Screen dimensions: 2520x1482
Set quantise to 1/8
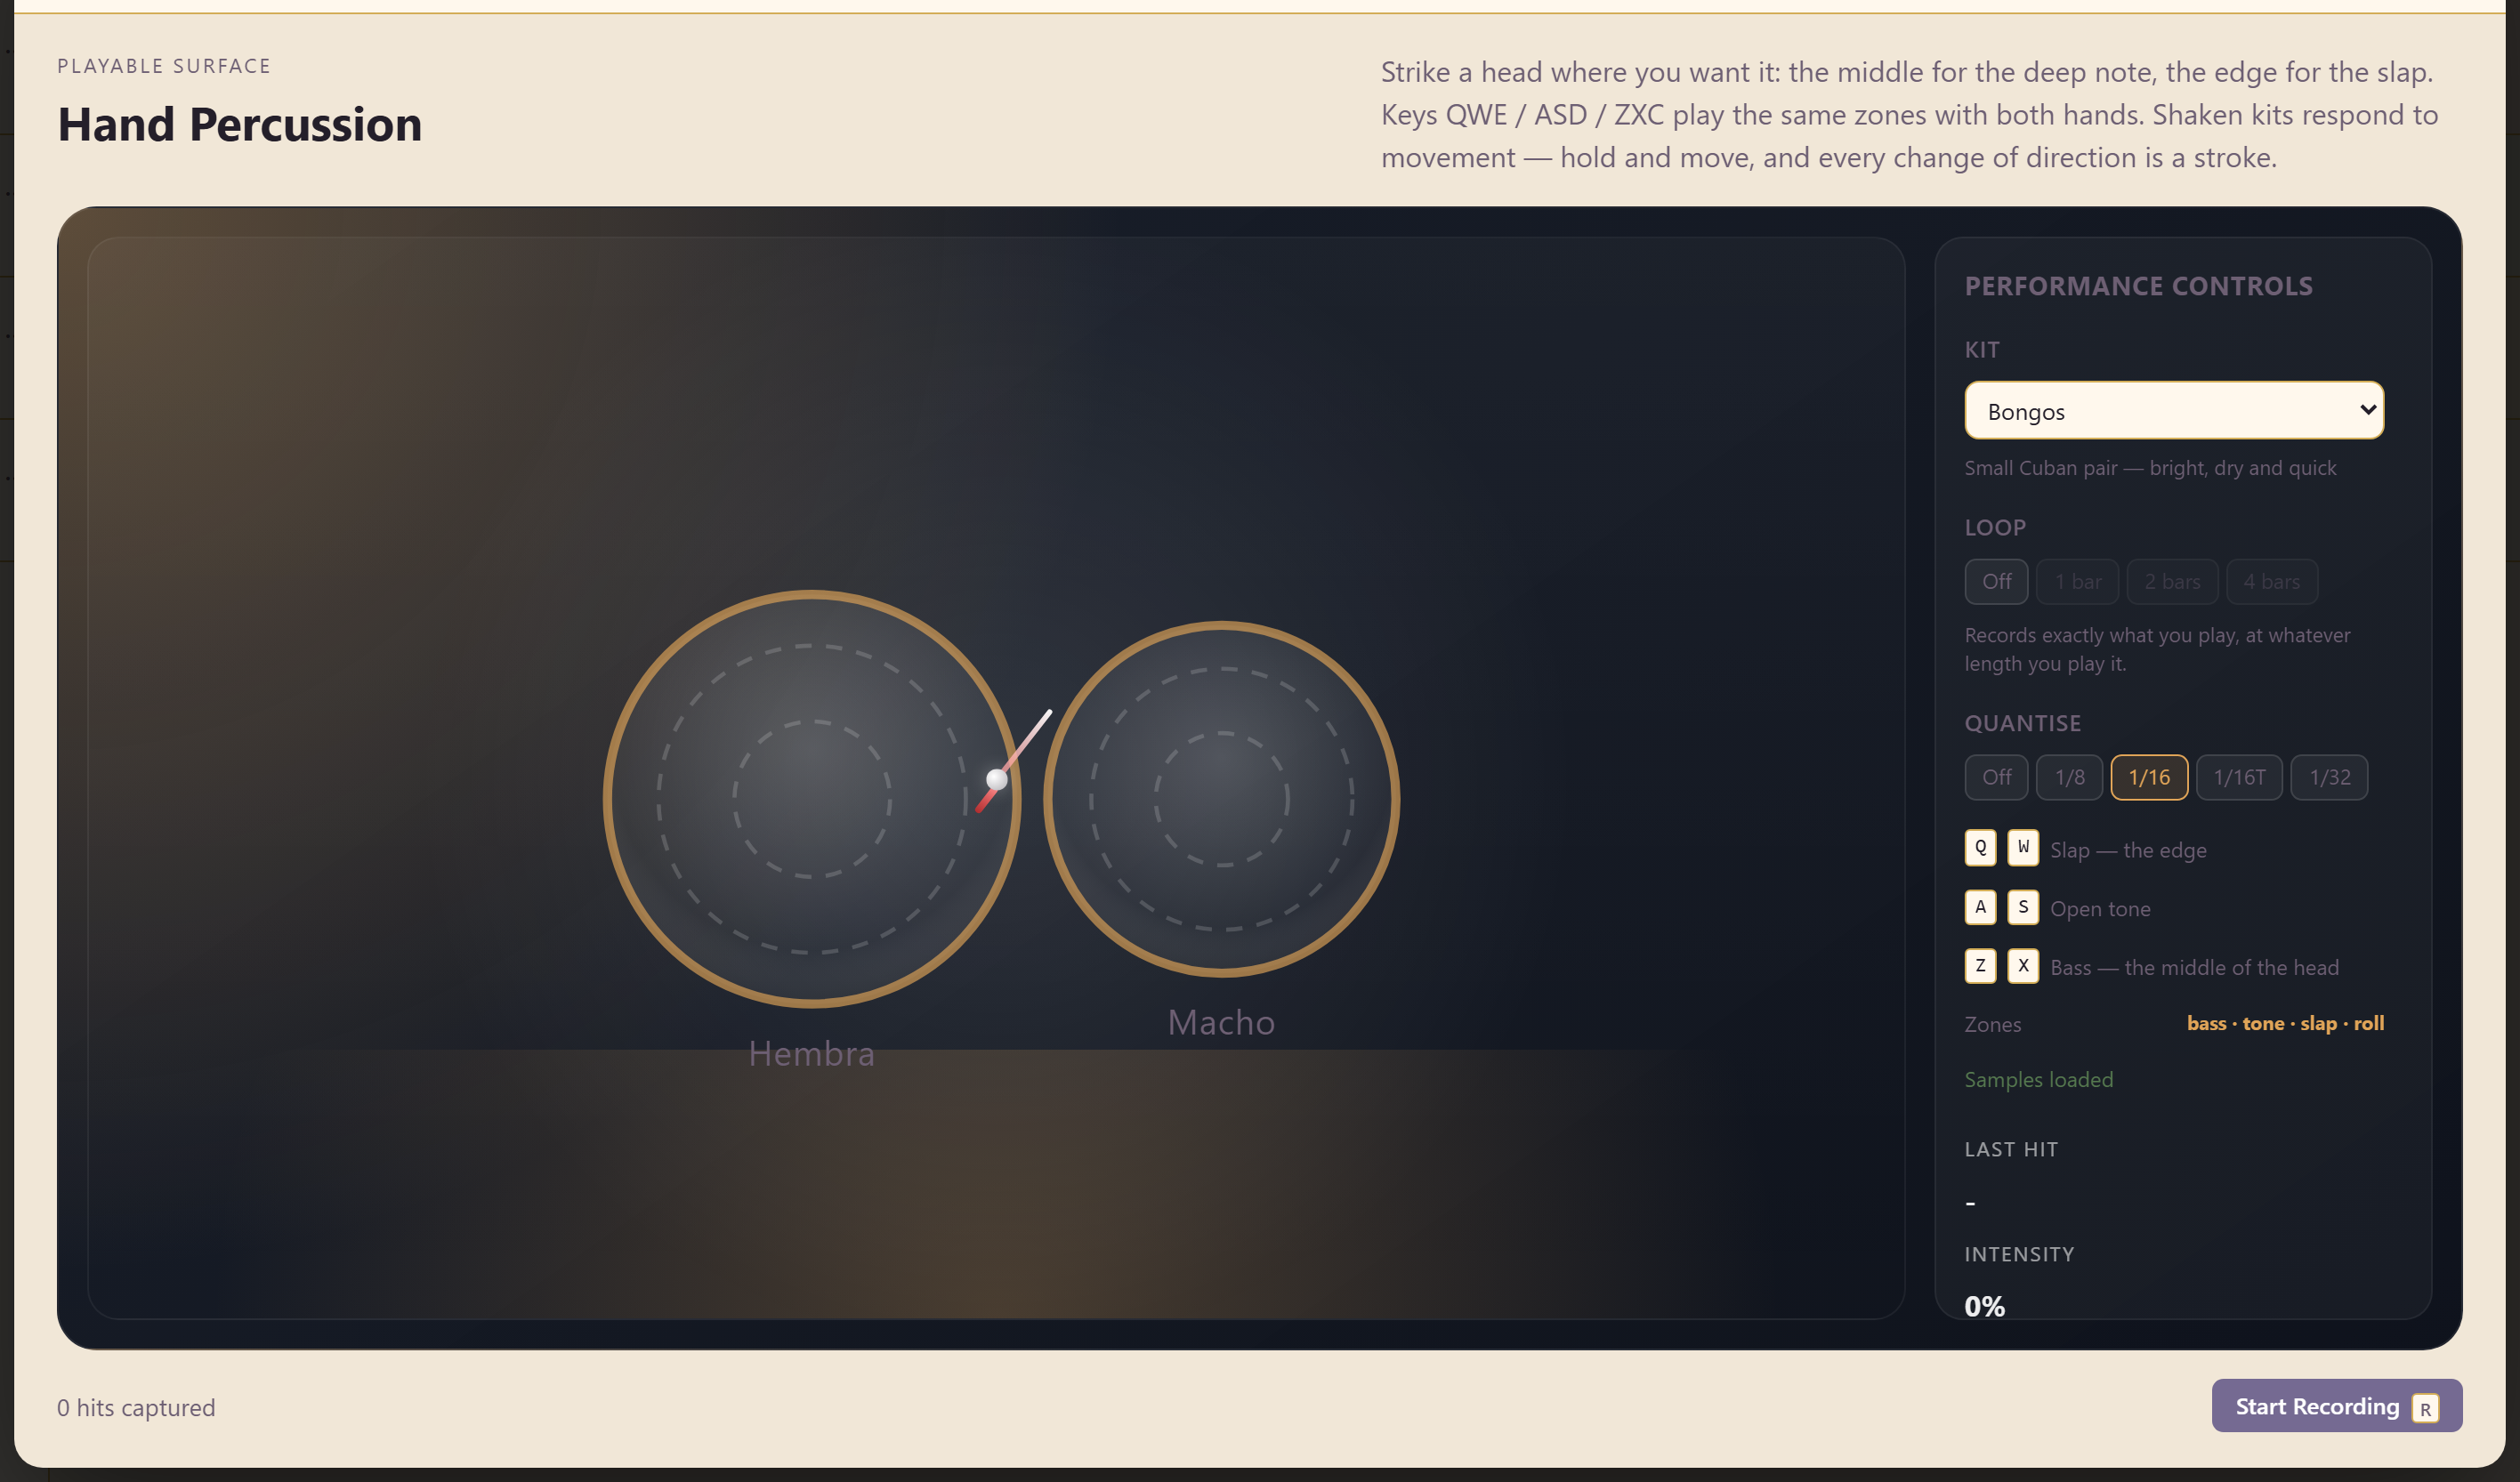pyautogui.click(x=2068, y=777)
